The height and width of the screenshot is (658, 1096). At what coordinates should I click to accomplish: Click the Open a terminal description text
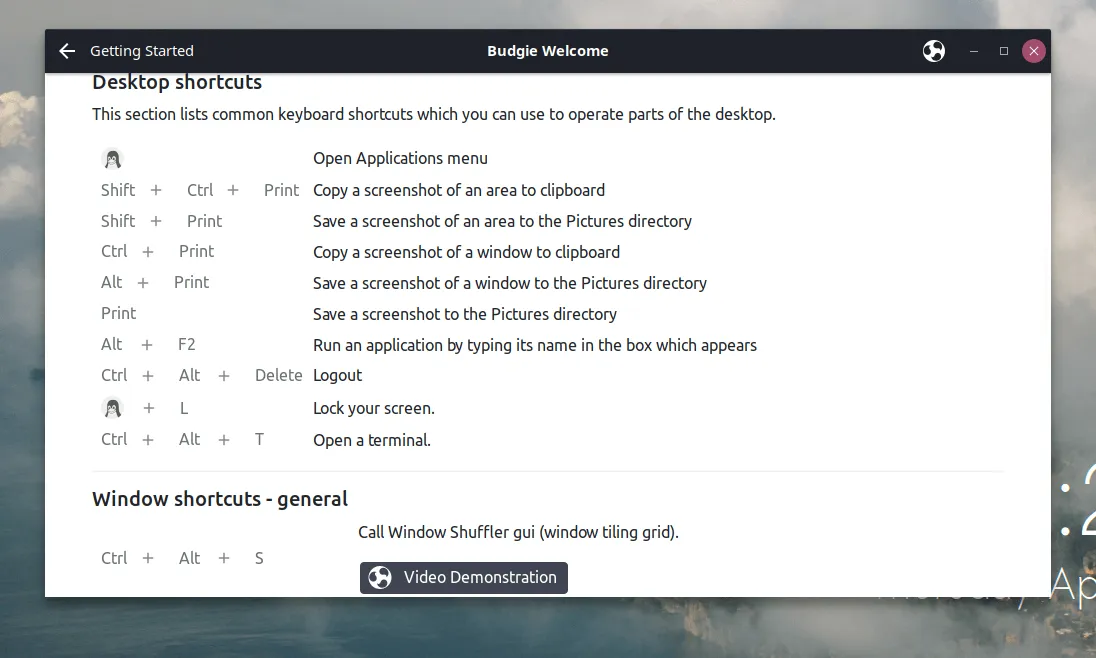tap(372, 440)
